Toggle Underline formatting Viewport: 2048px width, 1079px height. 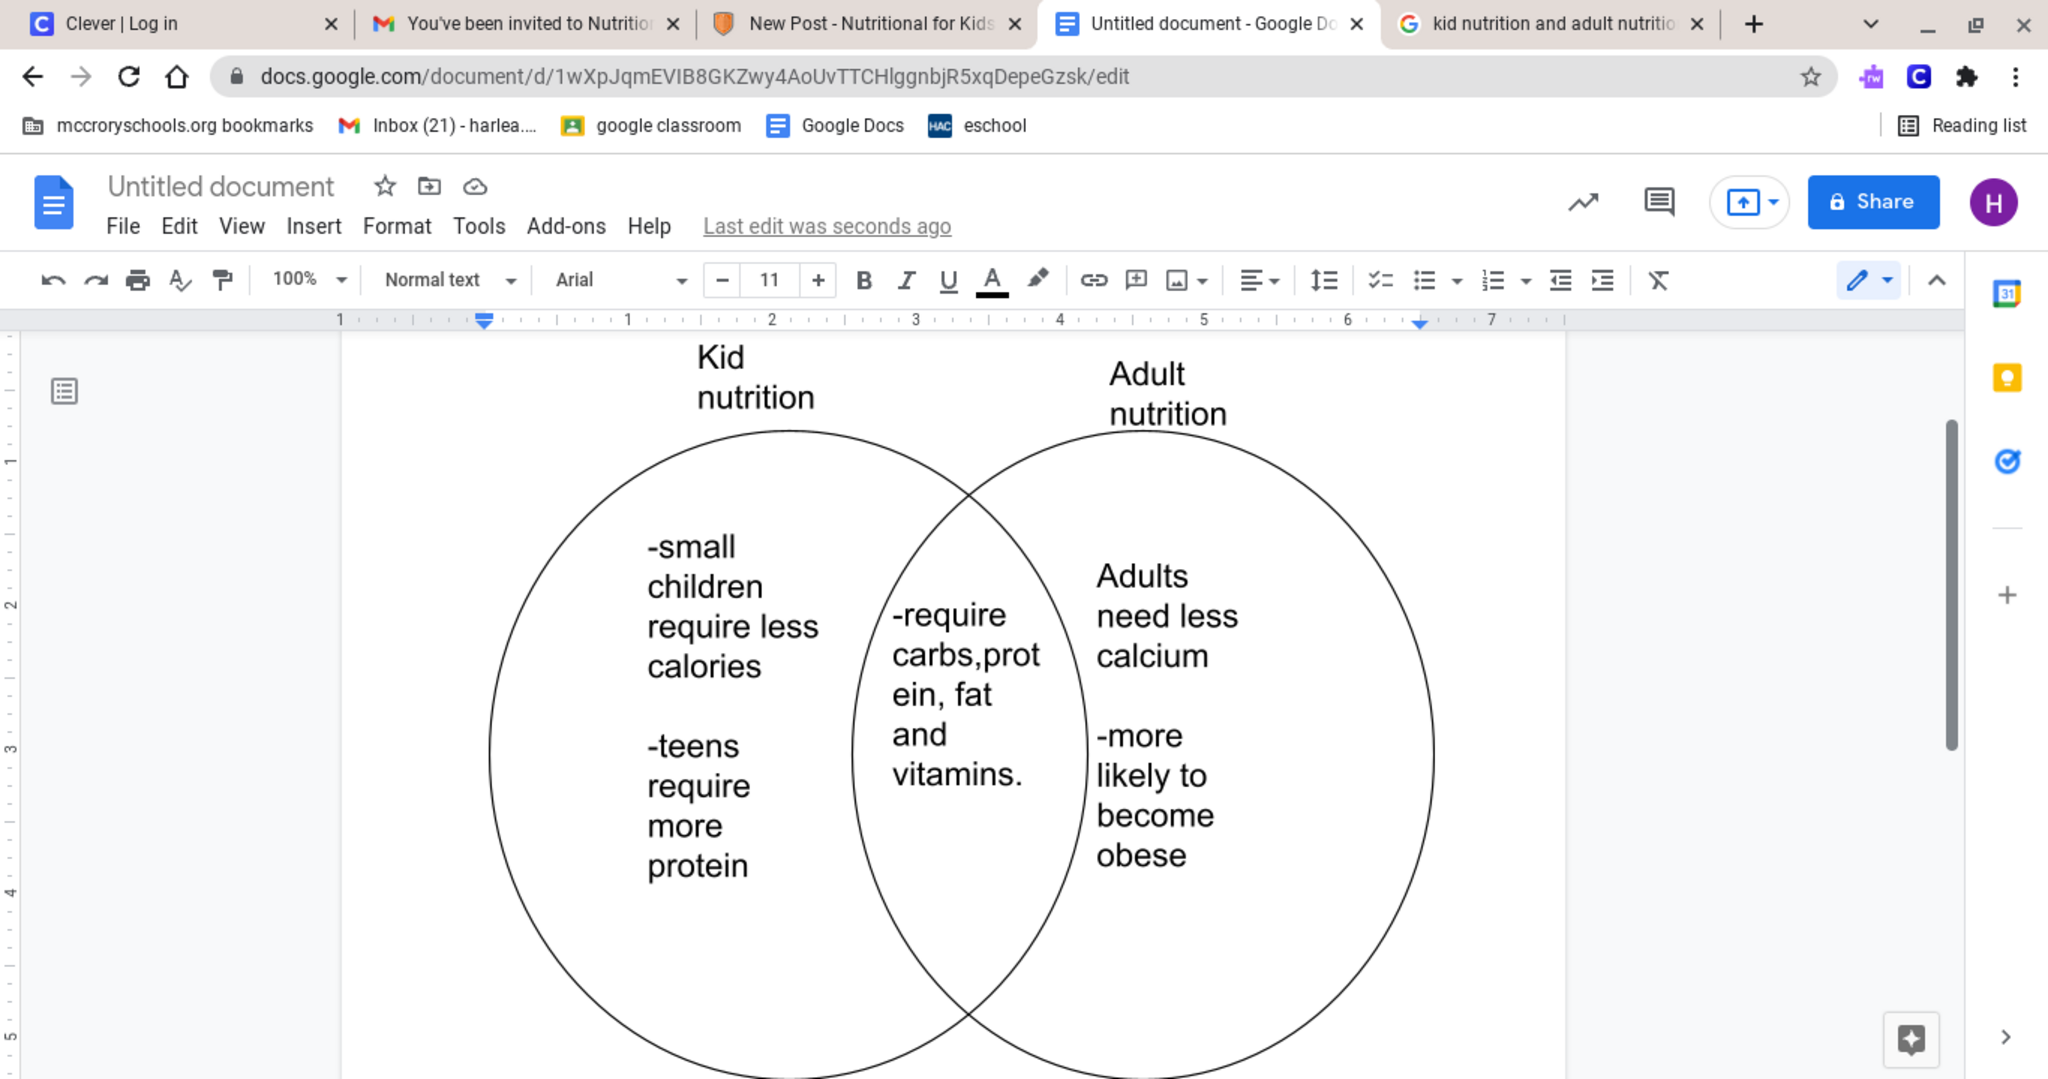pos(948,281)
